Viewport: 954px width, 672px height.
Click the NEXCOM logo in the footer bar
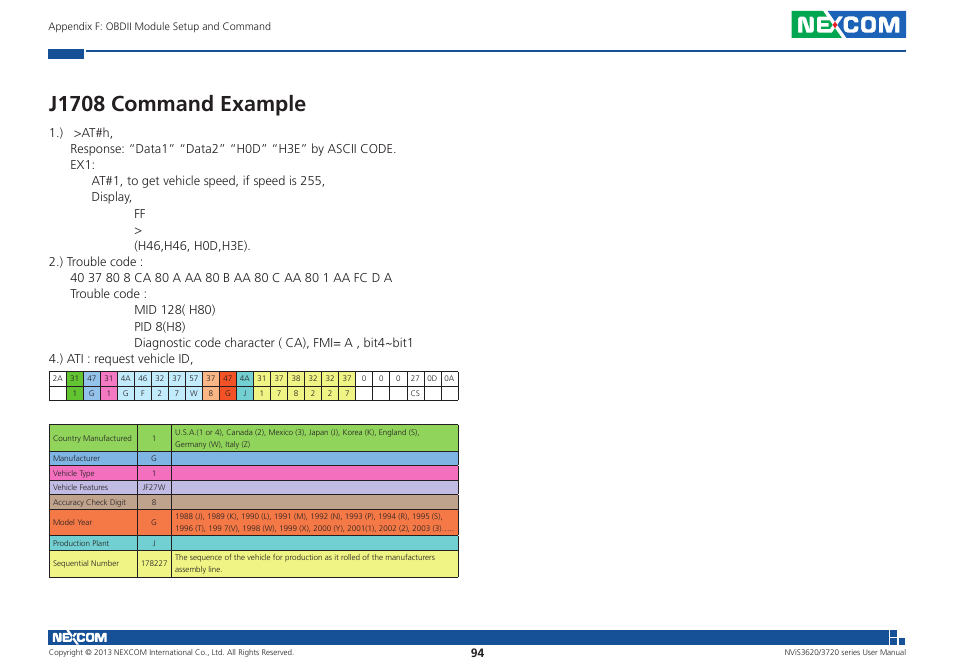point(80,637)
